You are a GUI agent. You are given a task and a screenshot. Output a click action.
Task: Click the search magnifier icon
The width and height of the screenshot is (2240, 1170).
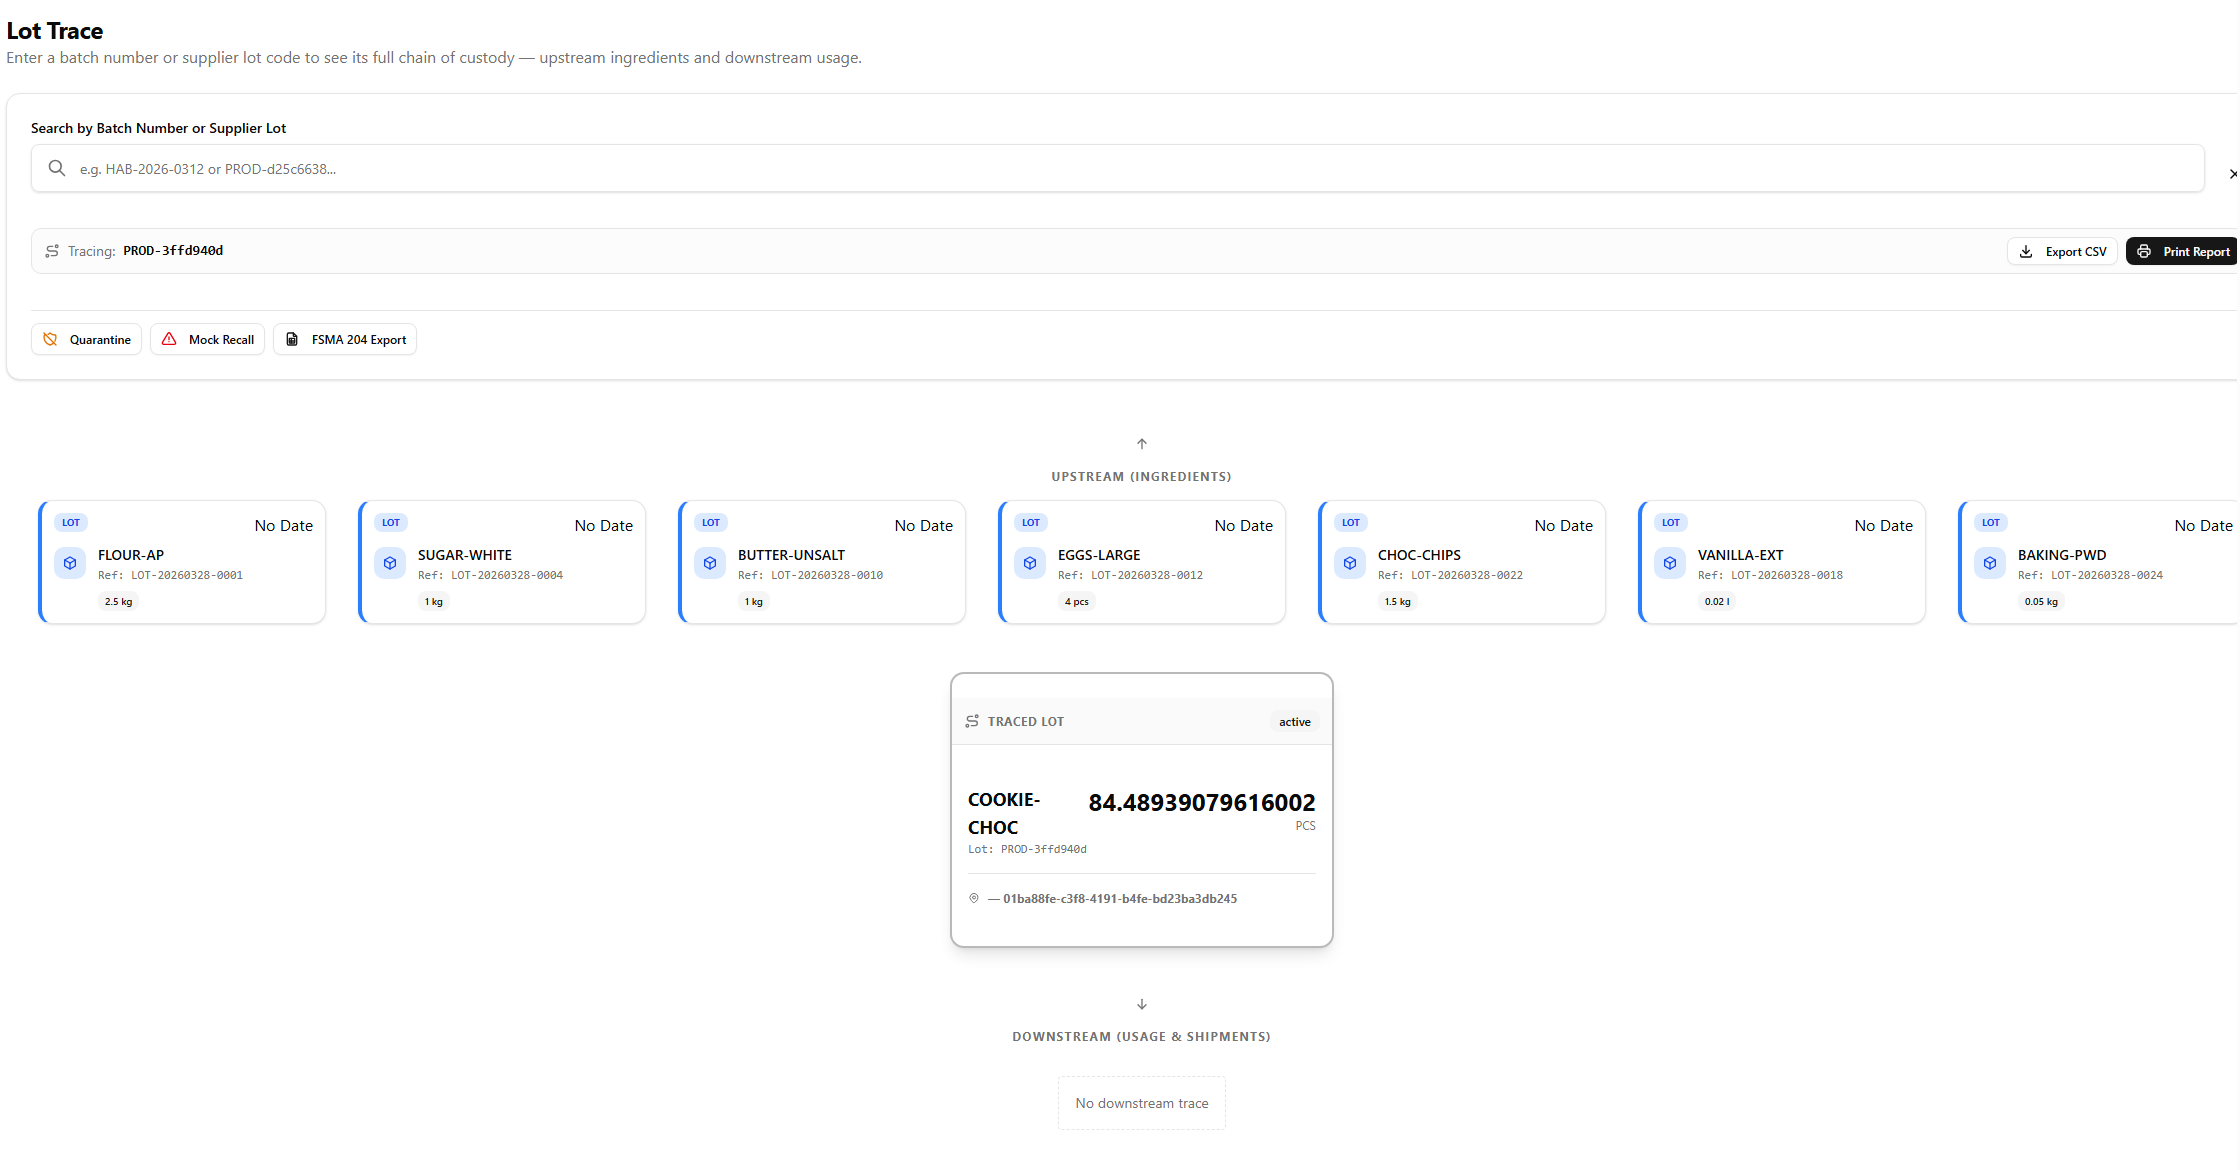(x=57, y=168)
